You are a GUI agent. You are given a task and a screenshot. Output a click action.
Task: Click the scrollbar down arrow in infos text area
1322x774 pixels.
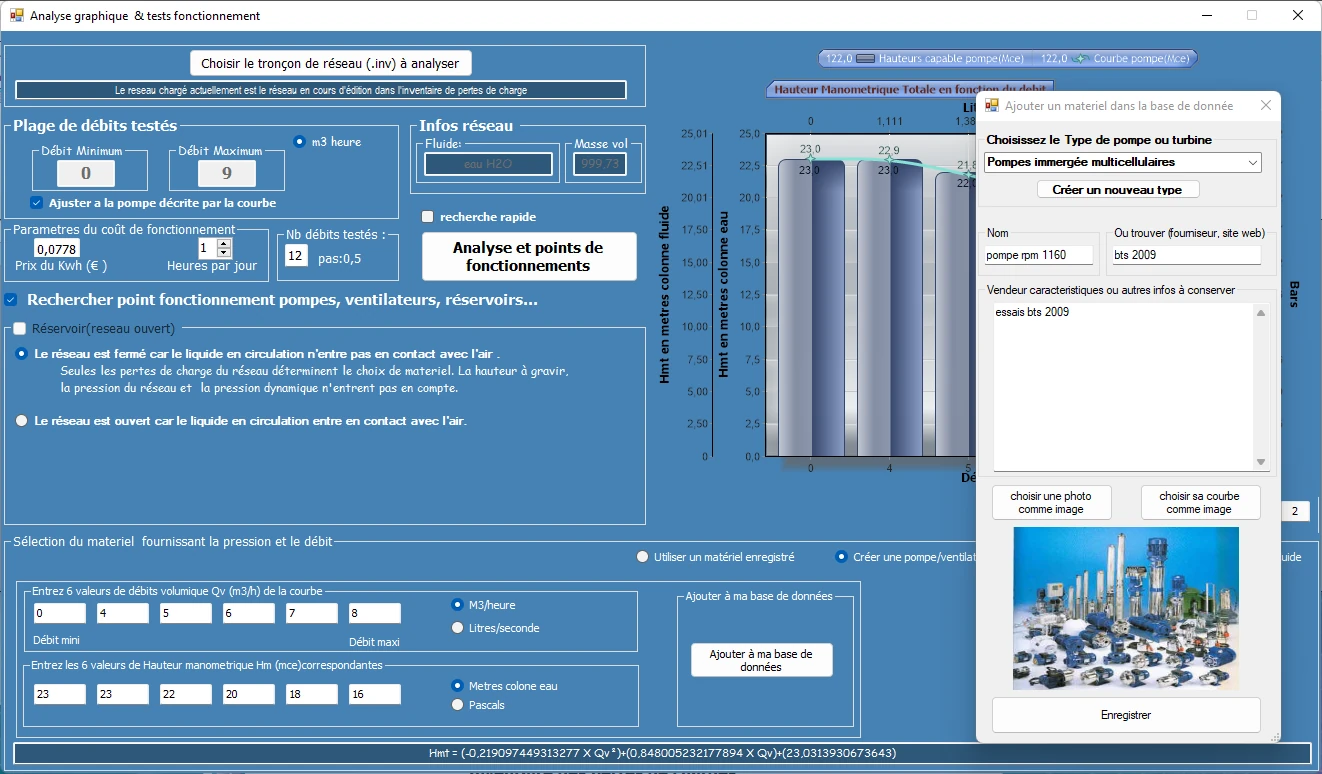(1261, 462)
